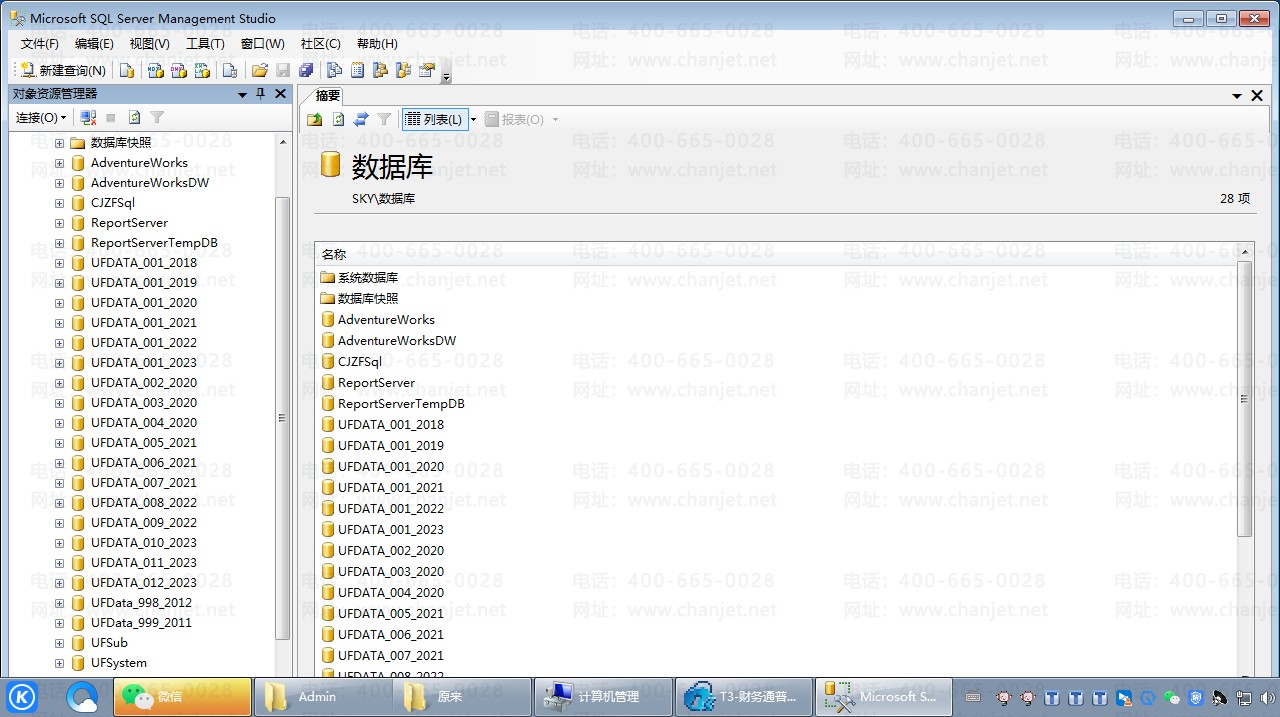Expand the CJZFSql database node
The width and height of the screenshot is (1280, 717).
(59, 203)
